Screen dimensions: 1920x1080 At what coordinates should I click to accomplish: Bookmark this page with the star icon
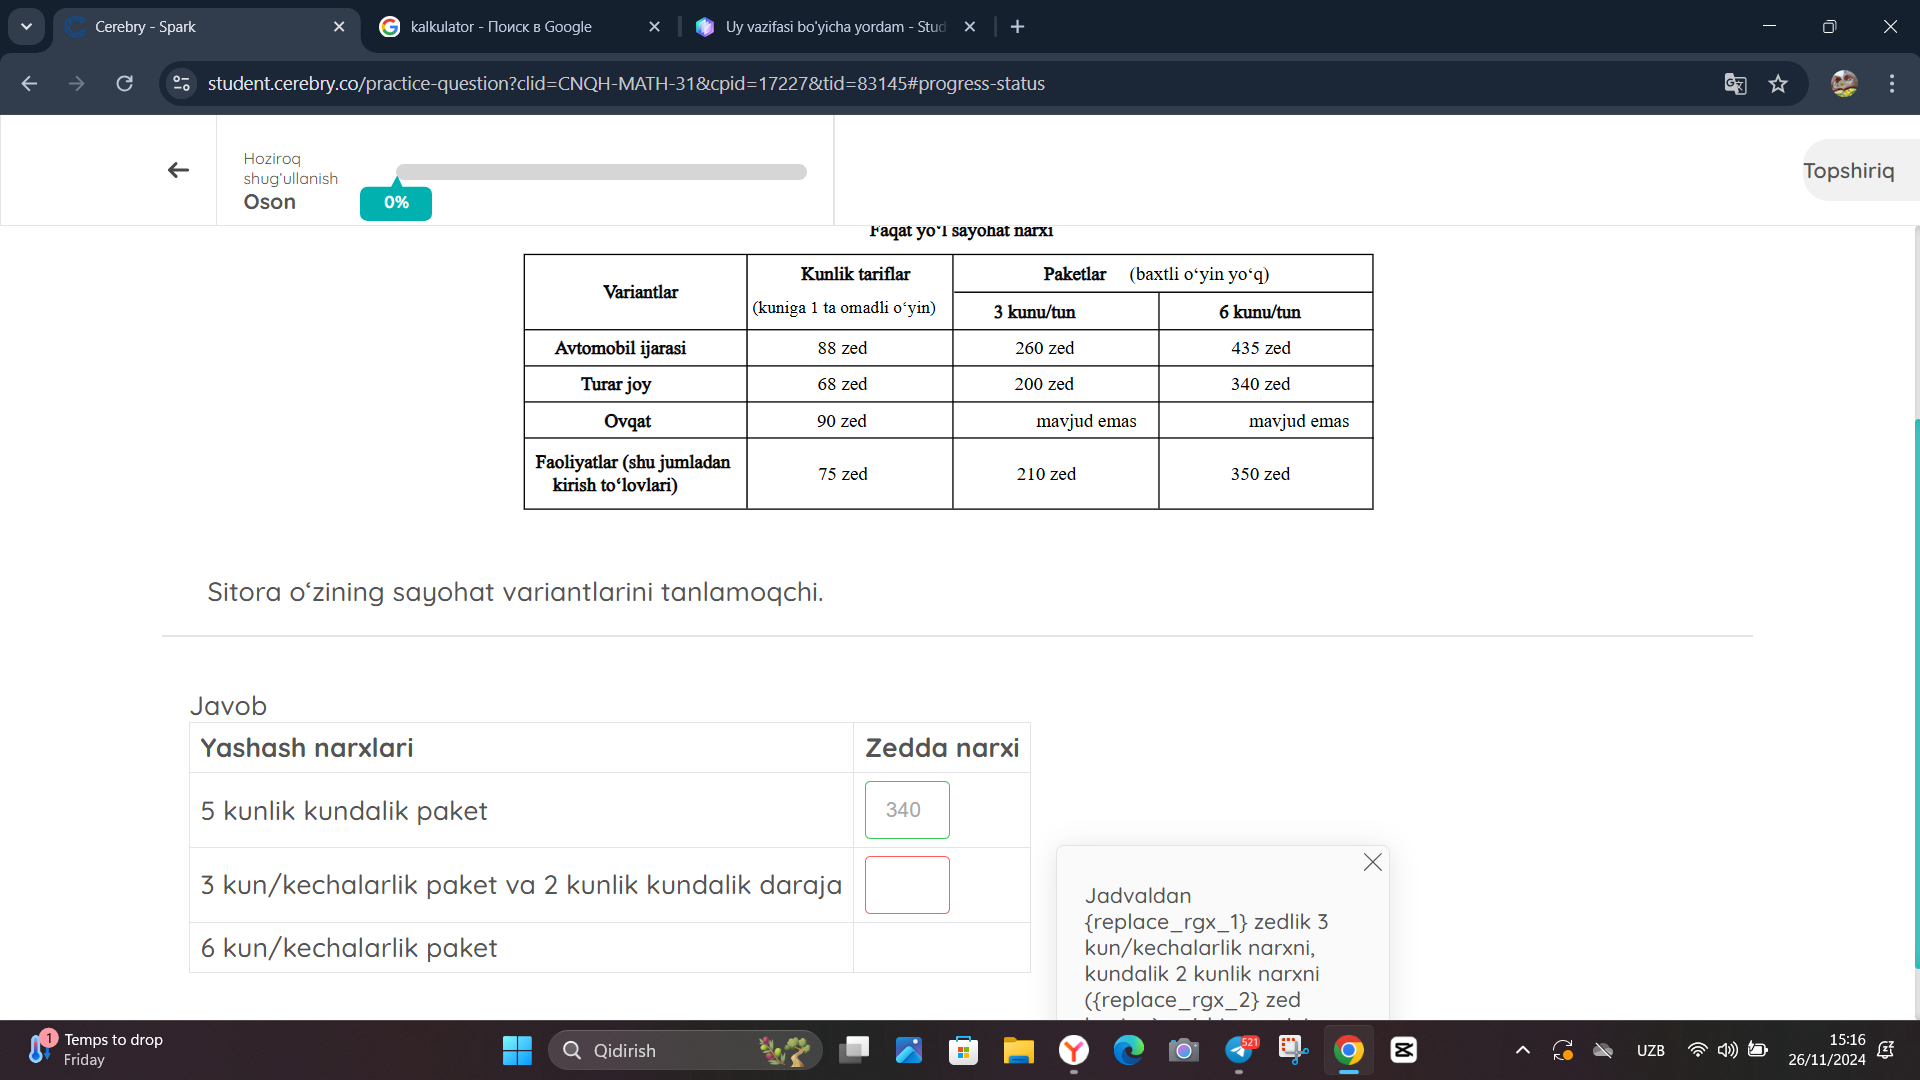coord(1778,84)
